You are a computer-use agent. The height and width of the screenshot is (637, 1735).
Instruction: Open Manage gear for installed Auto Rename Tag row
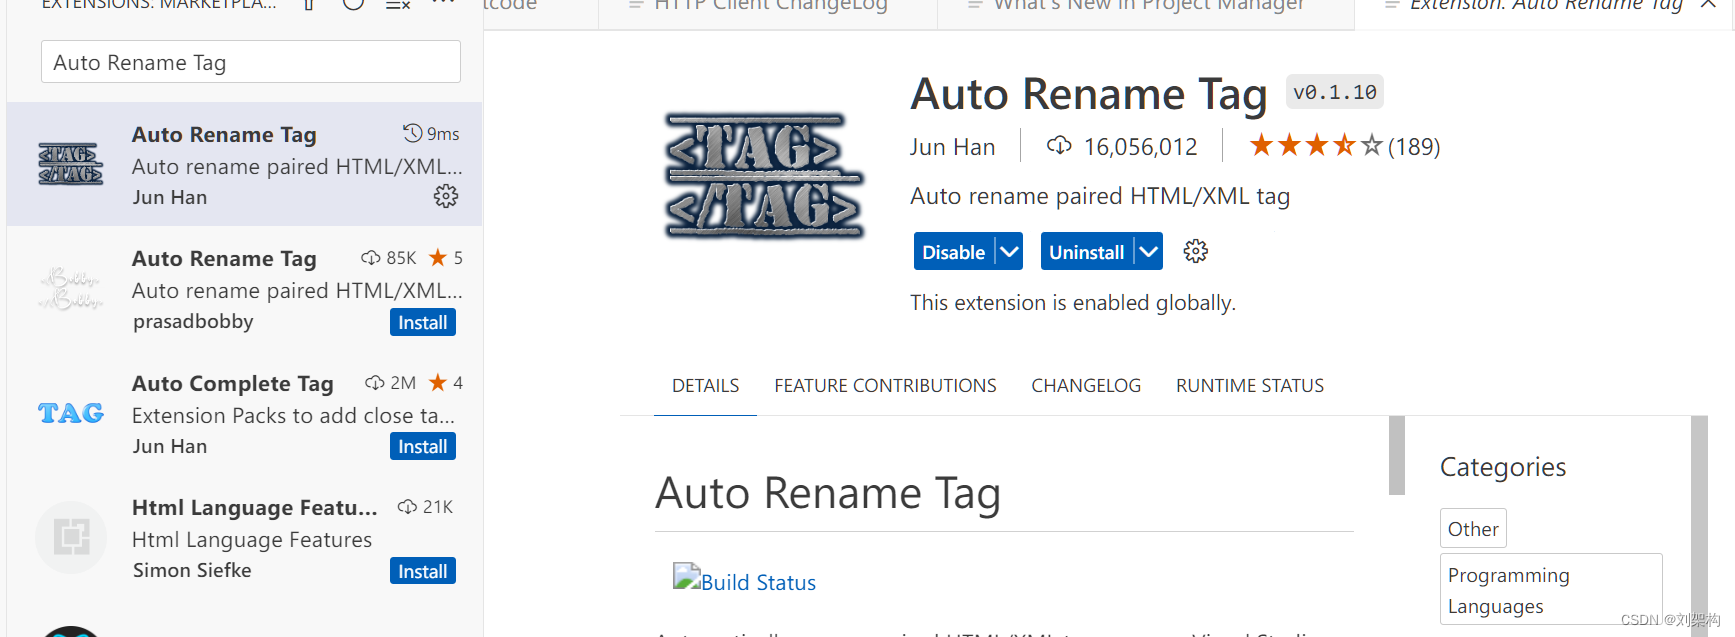pos(446,196)
